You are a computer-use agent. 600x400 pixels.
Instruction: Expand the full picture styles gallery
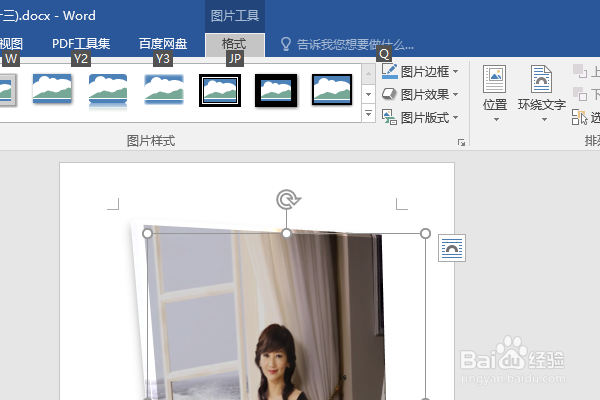pyautogui.click(x=368, y=114)
